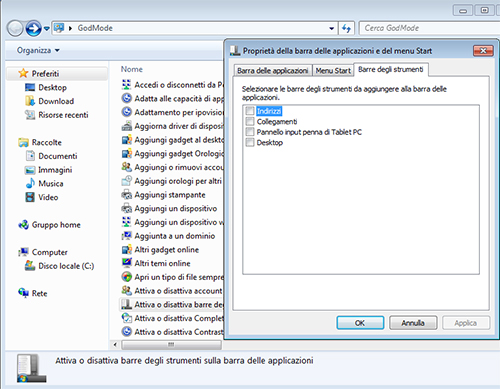This screenshot has width=500, height=389.
Task: Switch to Barra delle applicazioni tab
Action: tap(273, 71)
